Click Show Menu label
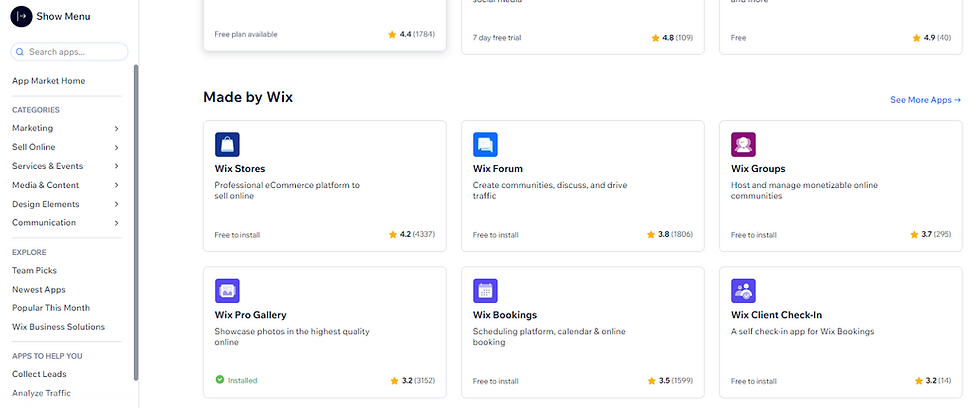980x408 pixels. click(x=63, y=16)
